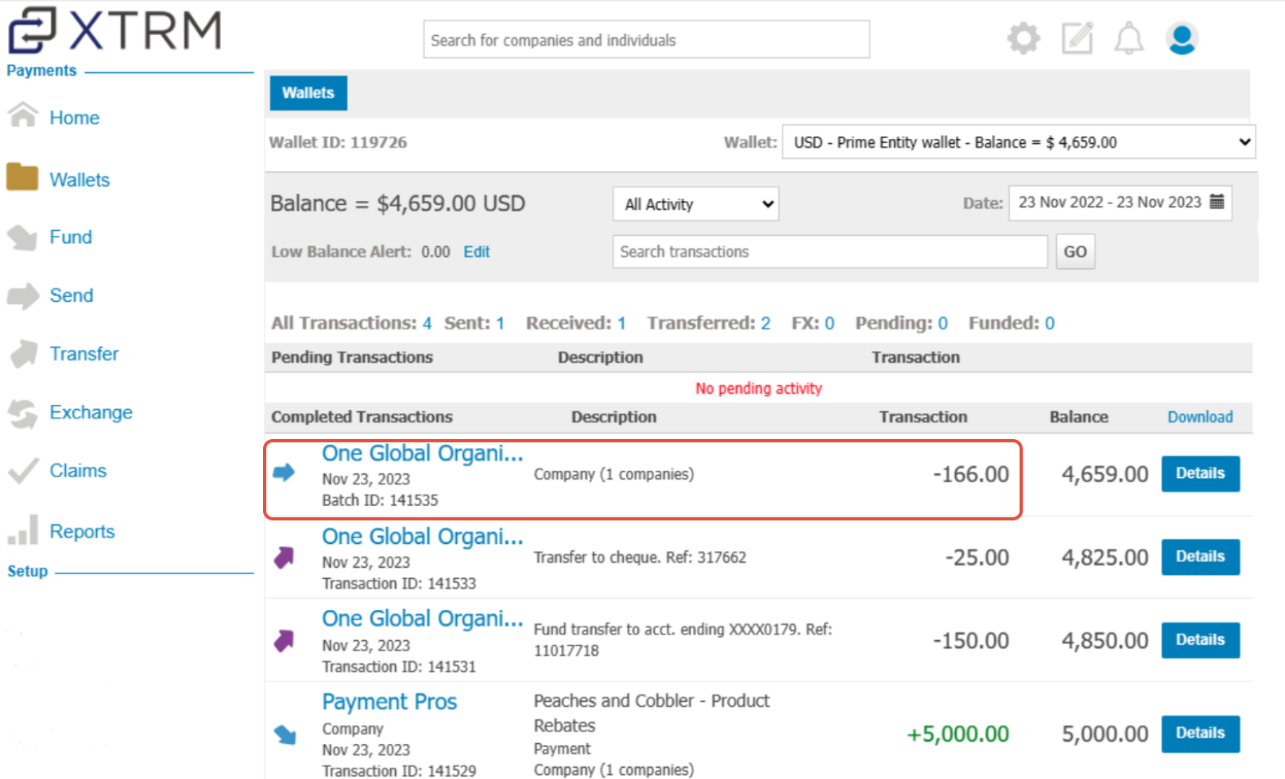
Task: Click the GO button
Action: tap(1075, 252)
